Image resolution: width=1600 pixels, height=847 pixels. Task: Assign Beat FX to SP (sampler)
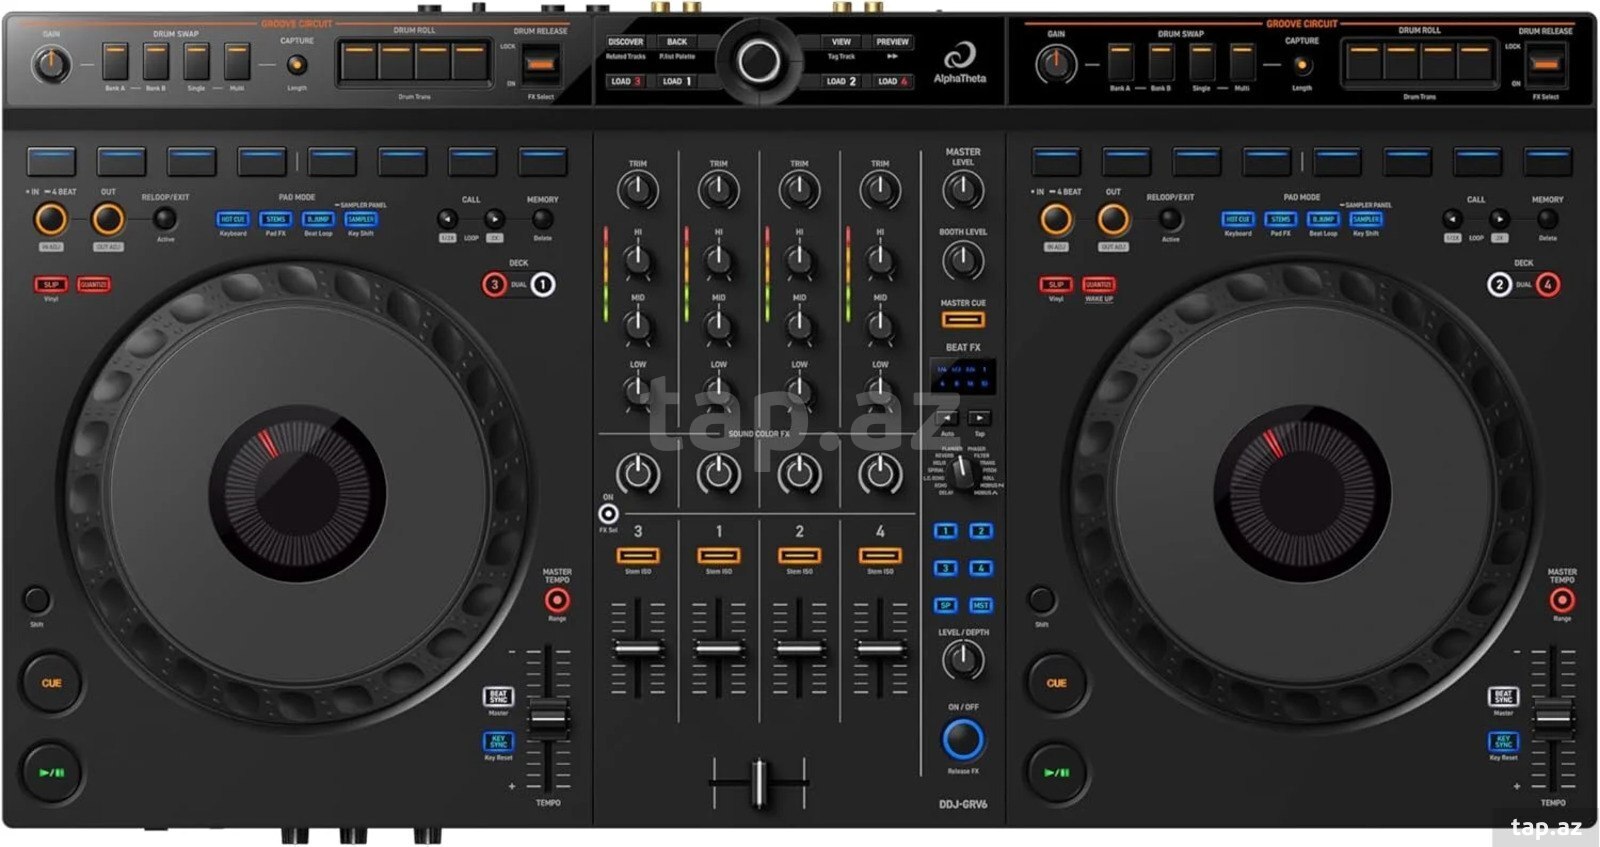pyautogui.click(x=946, y=605)
